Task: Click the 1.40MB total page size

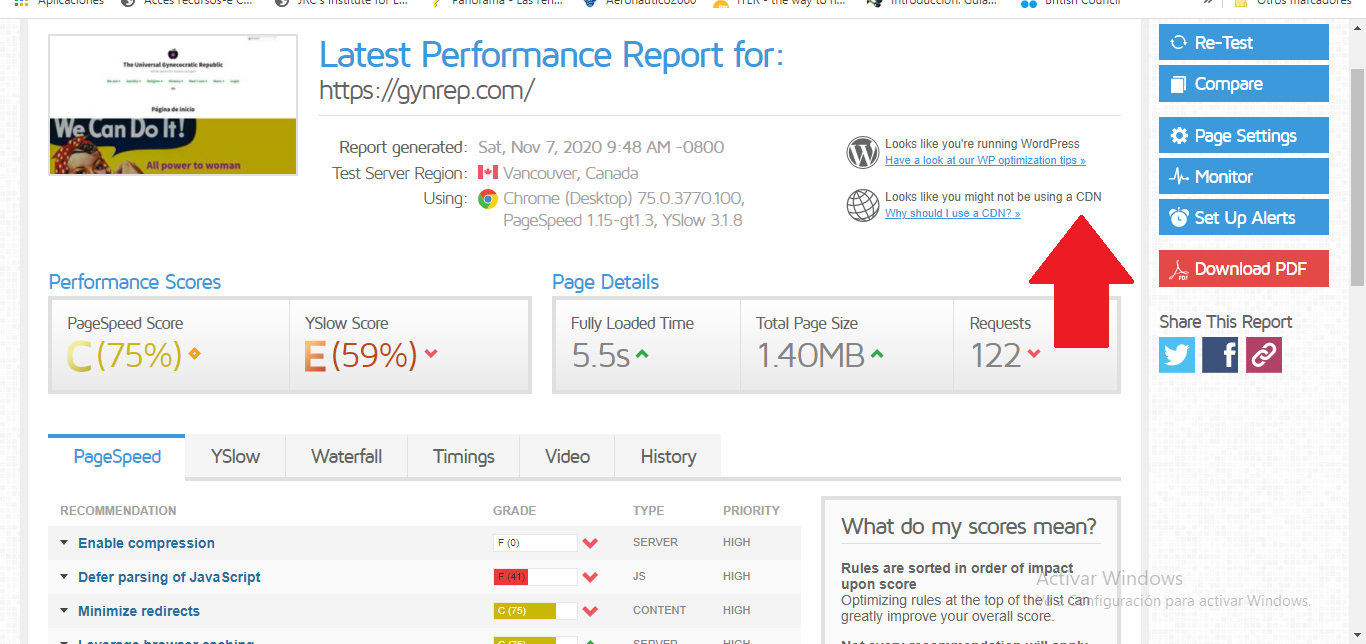Action: click(x=810, y=355)
